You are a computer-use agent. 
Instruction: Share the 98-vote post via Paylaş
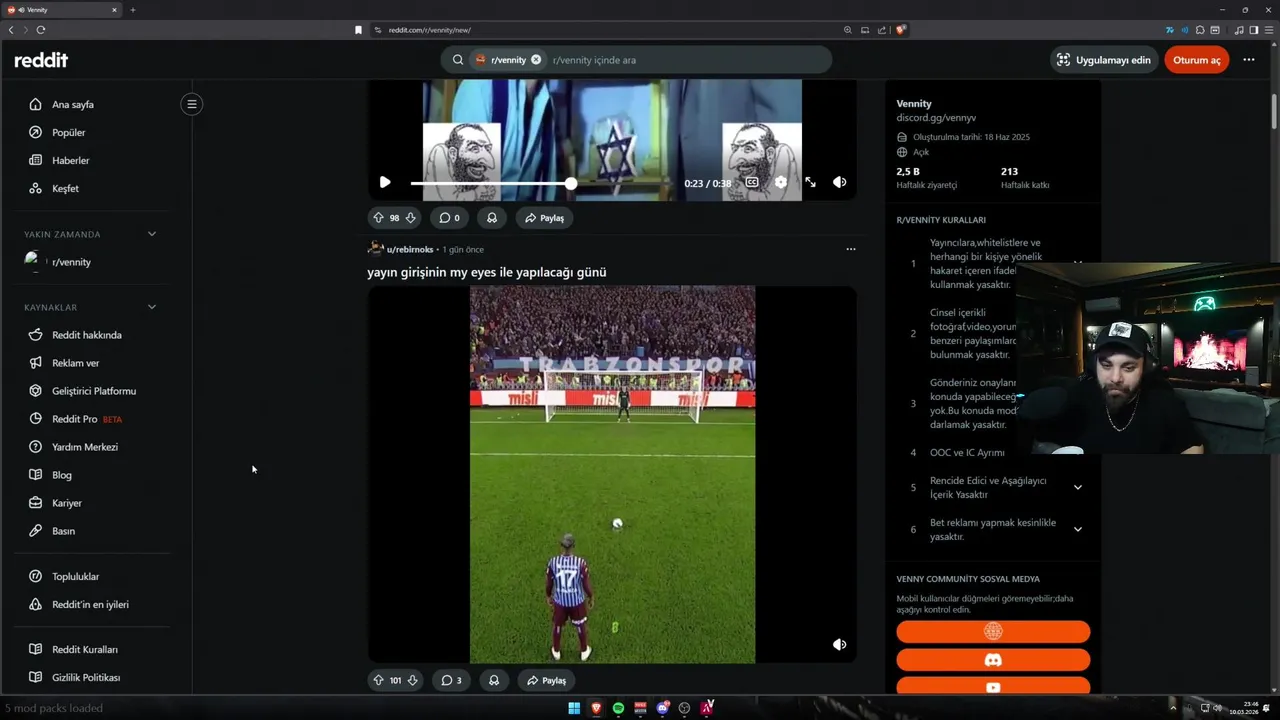545,217
